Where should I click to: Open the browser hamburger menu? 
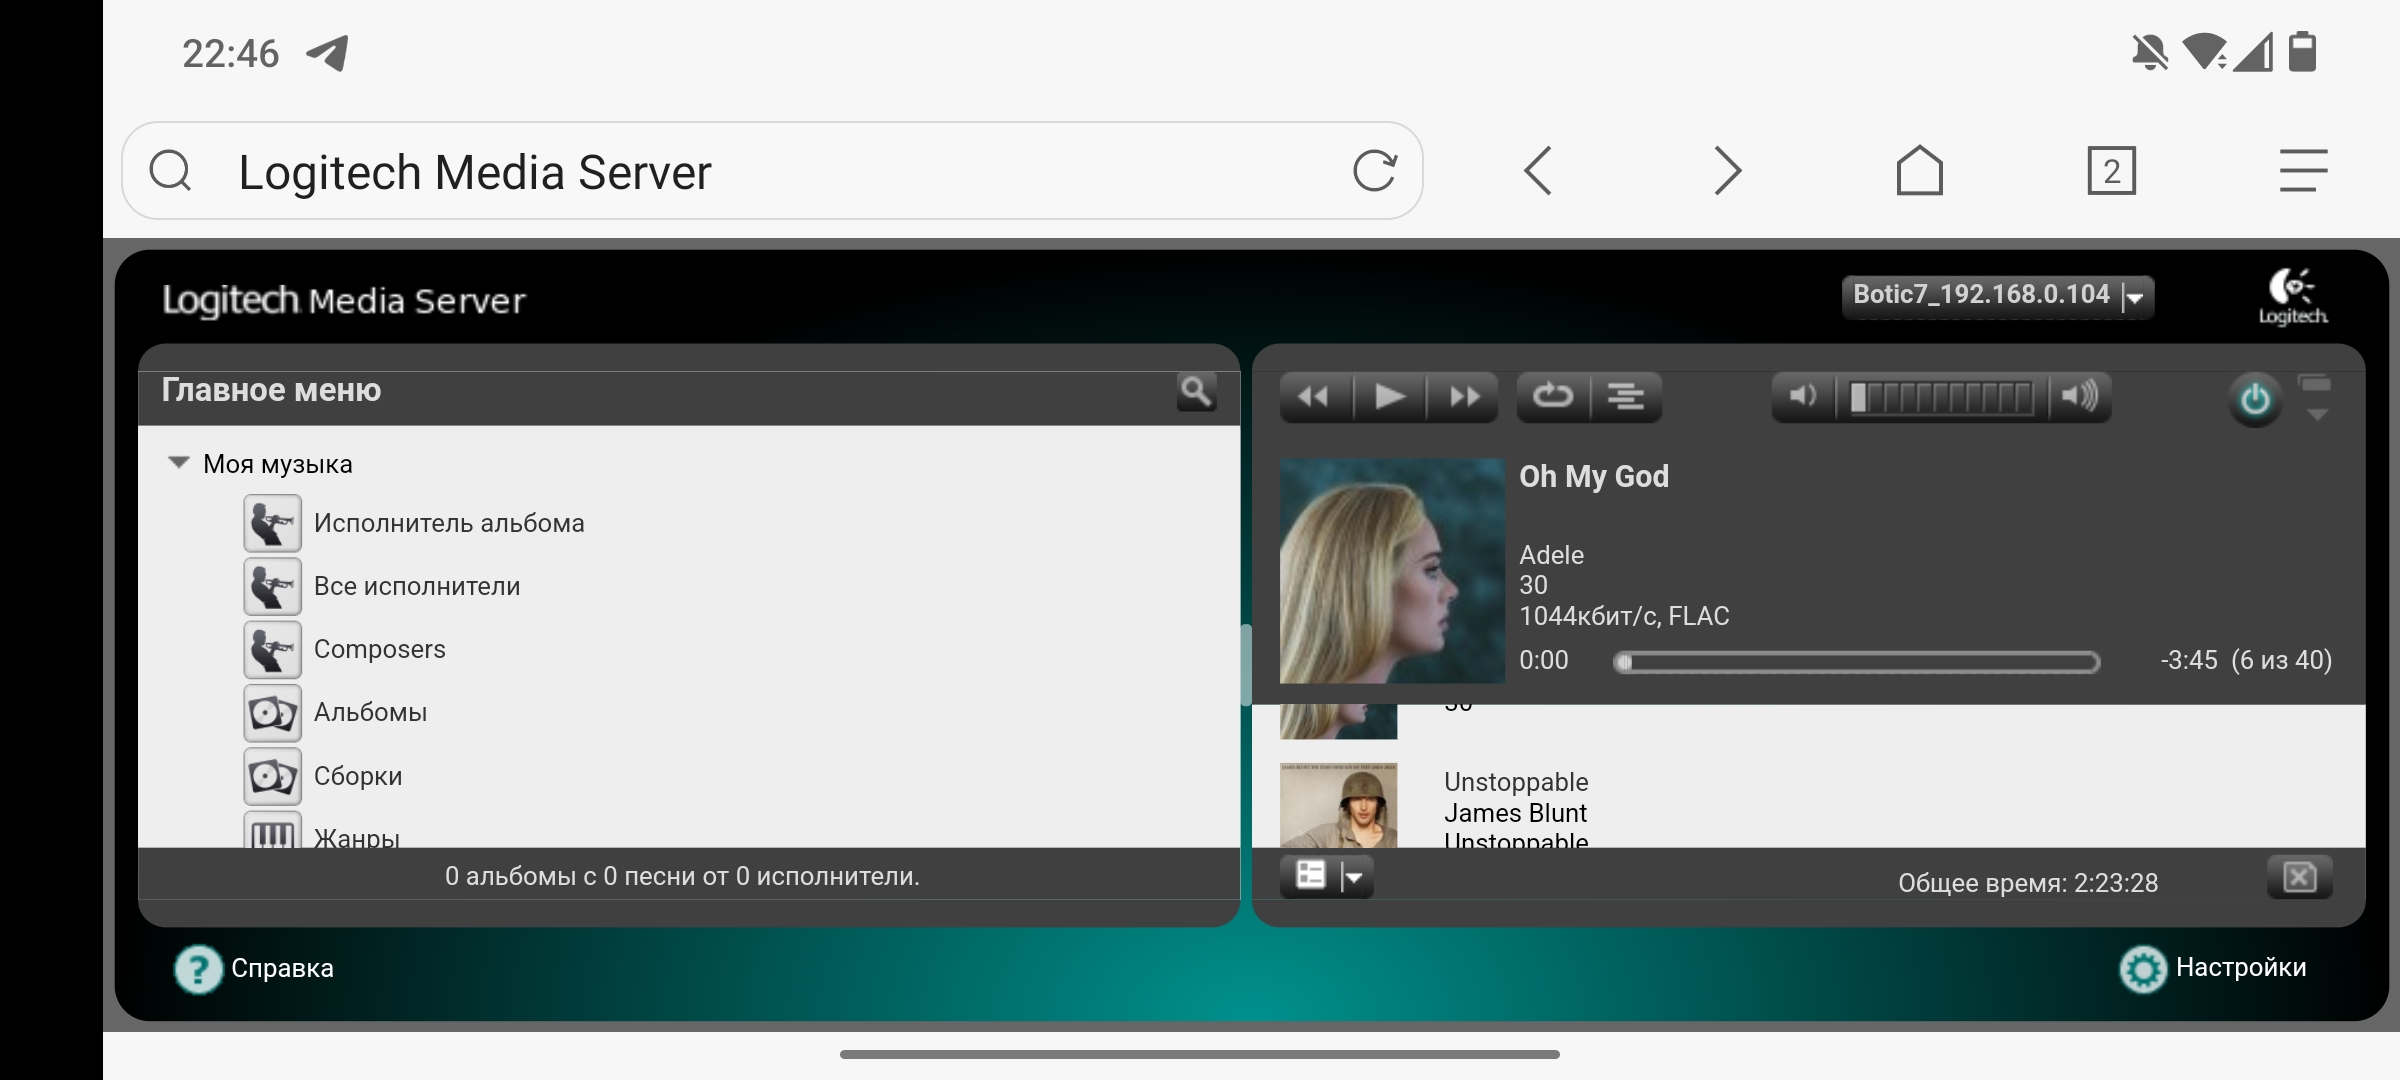2304,171
